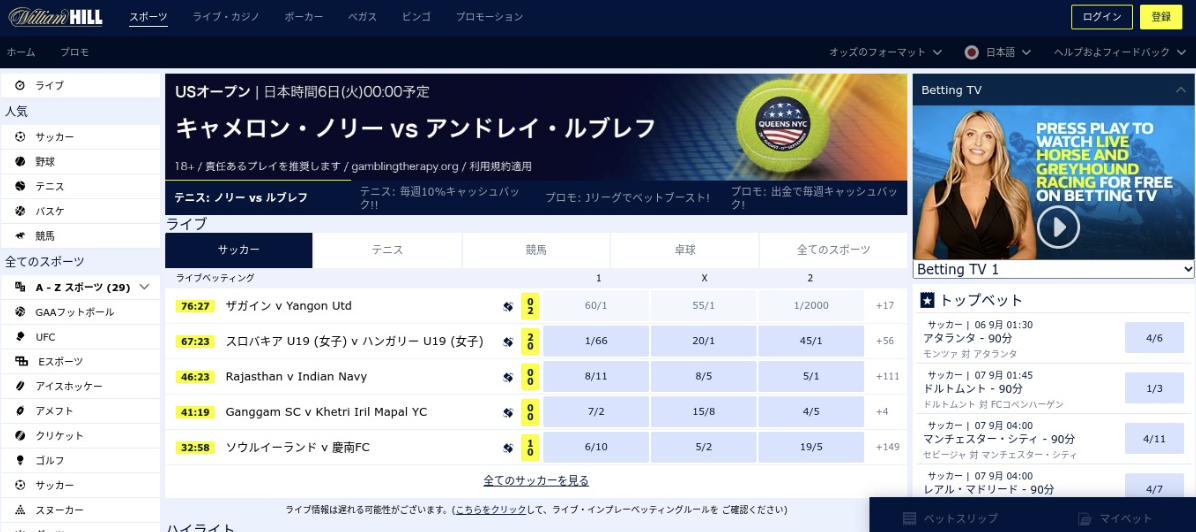
Task: Open 全てのサッカーを見る link
Action: pyautogui.click(x=536, y=481)
